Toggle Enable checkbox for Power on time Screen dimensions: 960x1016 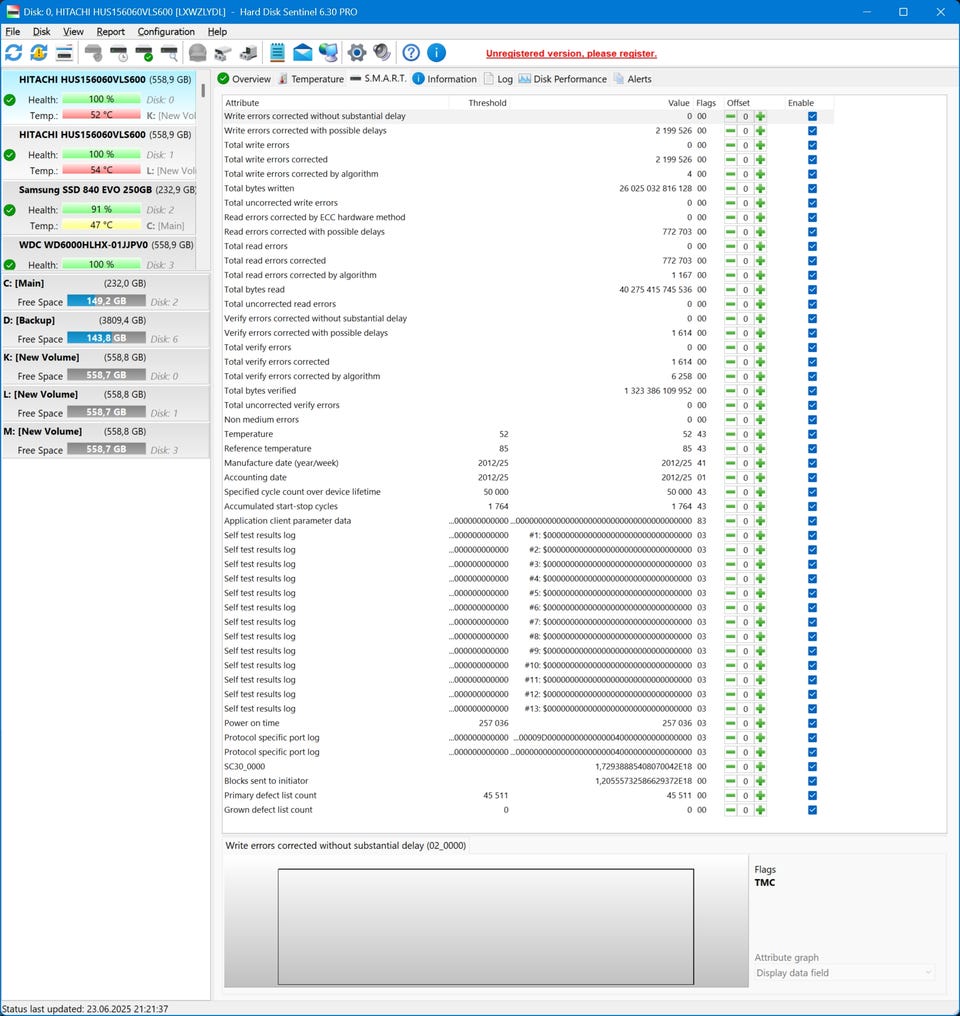coord(812,723)
